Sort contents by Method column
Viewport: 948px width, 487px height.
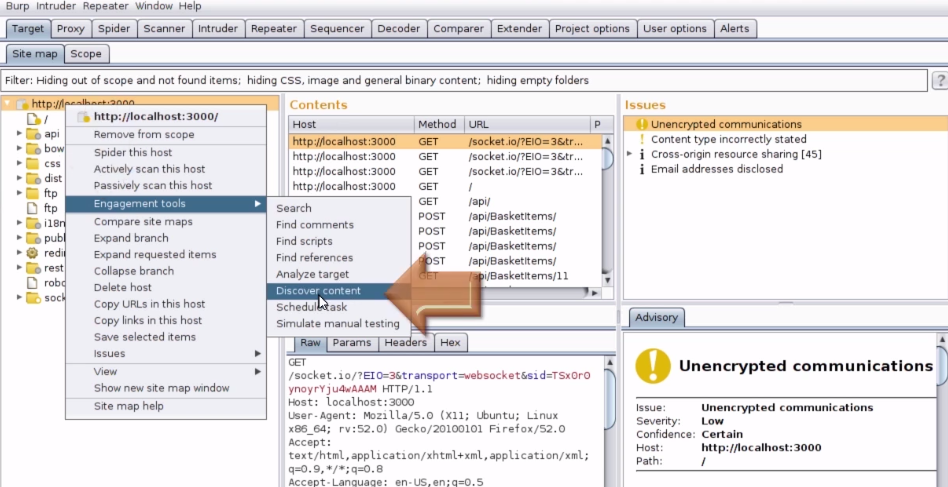click(439, 124)
